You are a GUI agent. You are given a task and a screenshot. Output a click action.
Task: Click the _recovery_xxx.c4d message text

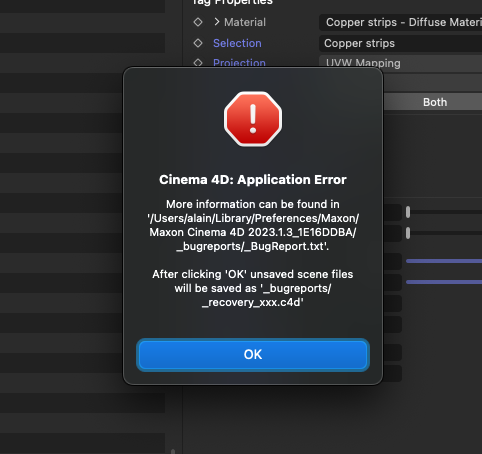pyautogui.click(x=253, y=302)
